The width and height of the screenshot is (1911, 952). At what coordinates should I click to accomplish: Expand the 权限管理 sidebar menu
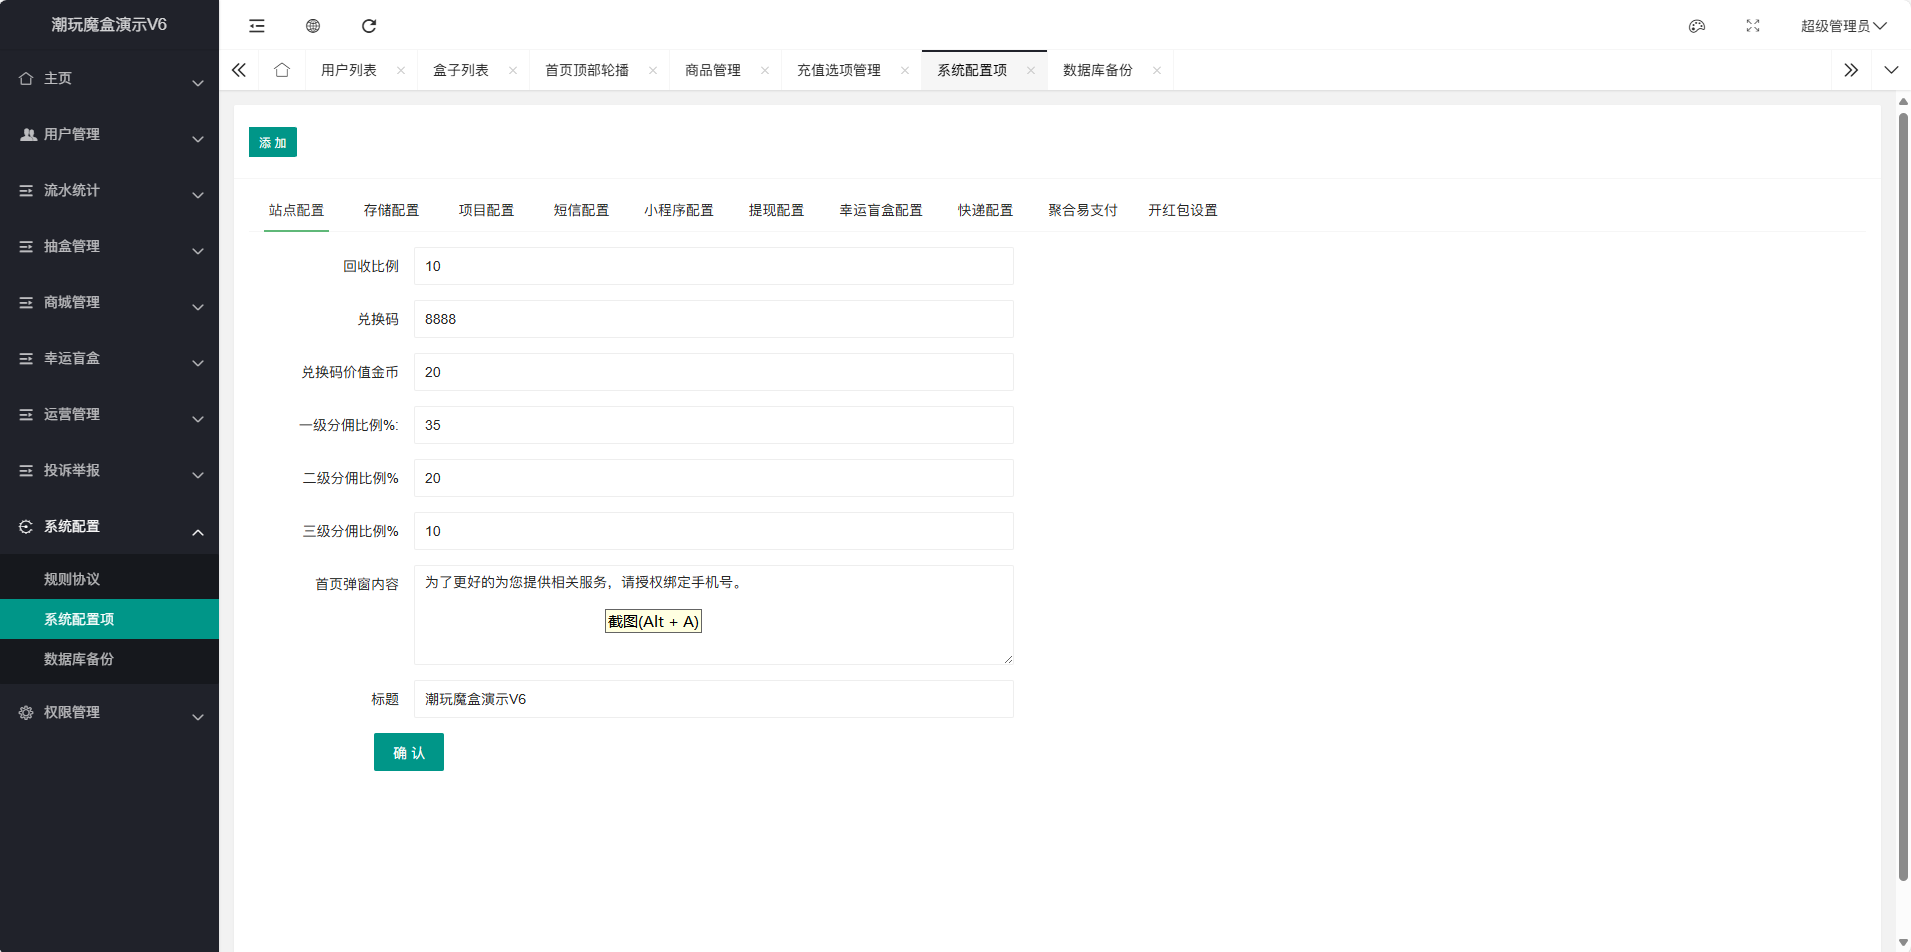click(109, 712)
